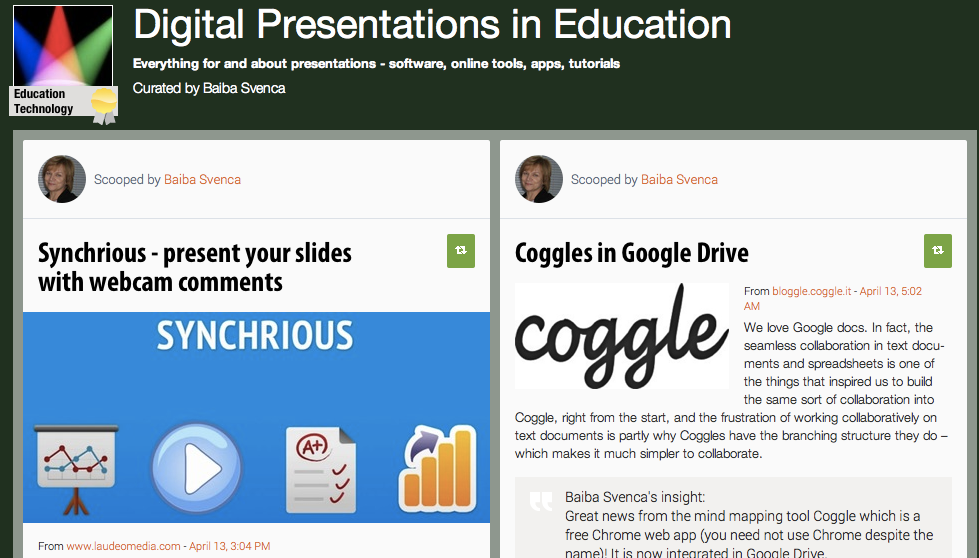Open Baiba Svenca link on Synchrious card
The width and height of the screenshot is (979, 558).
tap(202, 180)
